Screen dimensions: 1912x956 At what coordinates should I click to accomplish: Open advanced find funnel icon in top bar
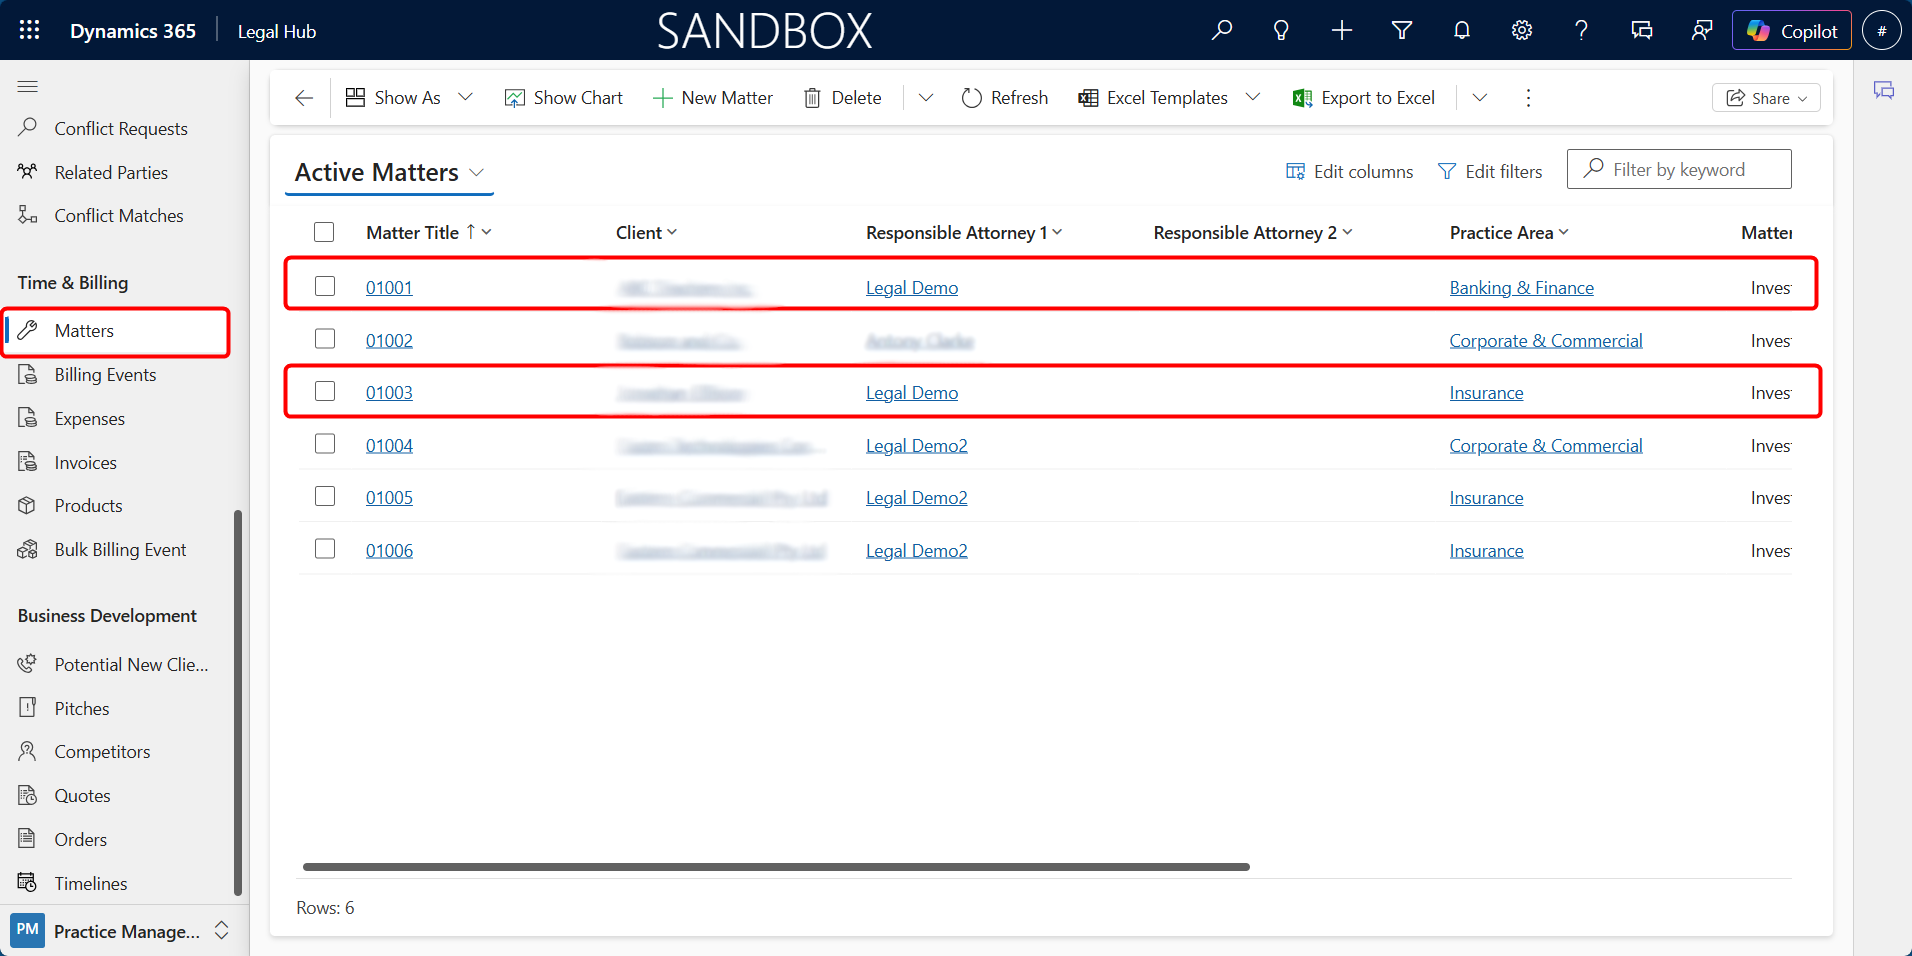click(x=1402, y=30)
